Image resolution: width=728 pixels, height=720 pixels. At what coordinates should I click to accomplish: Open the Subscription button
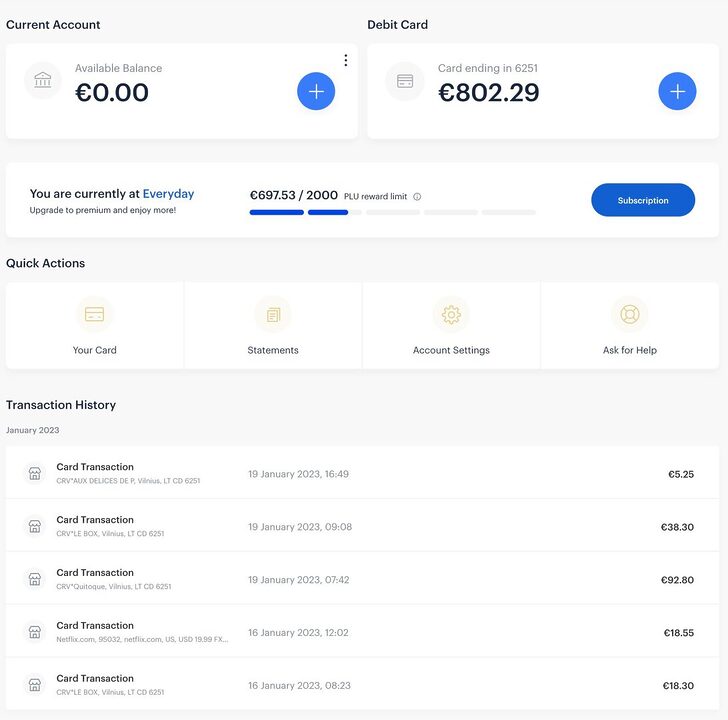pos(643,200)
